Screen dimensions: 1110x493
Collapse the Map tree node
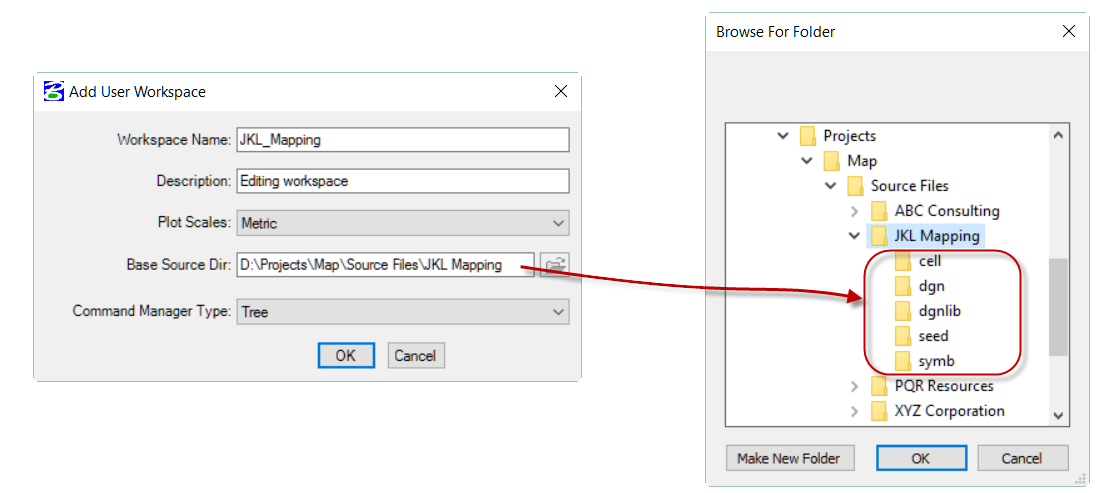807,161
